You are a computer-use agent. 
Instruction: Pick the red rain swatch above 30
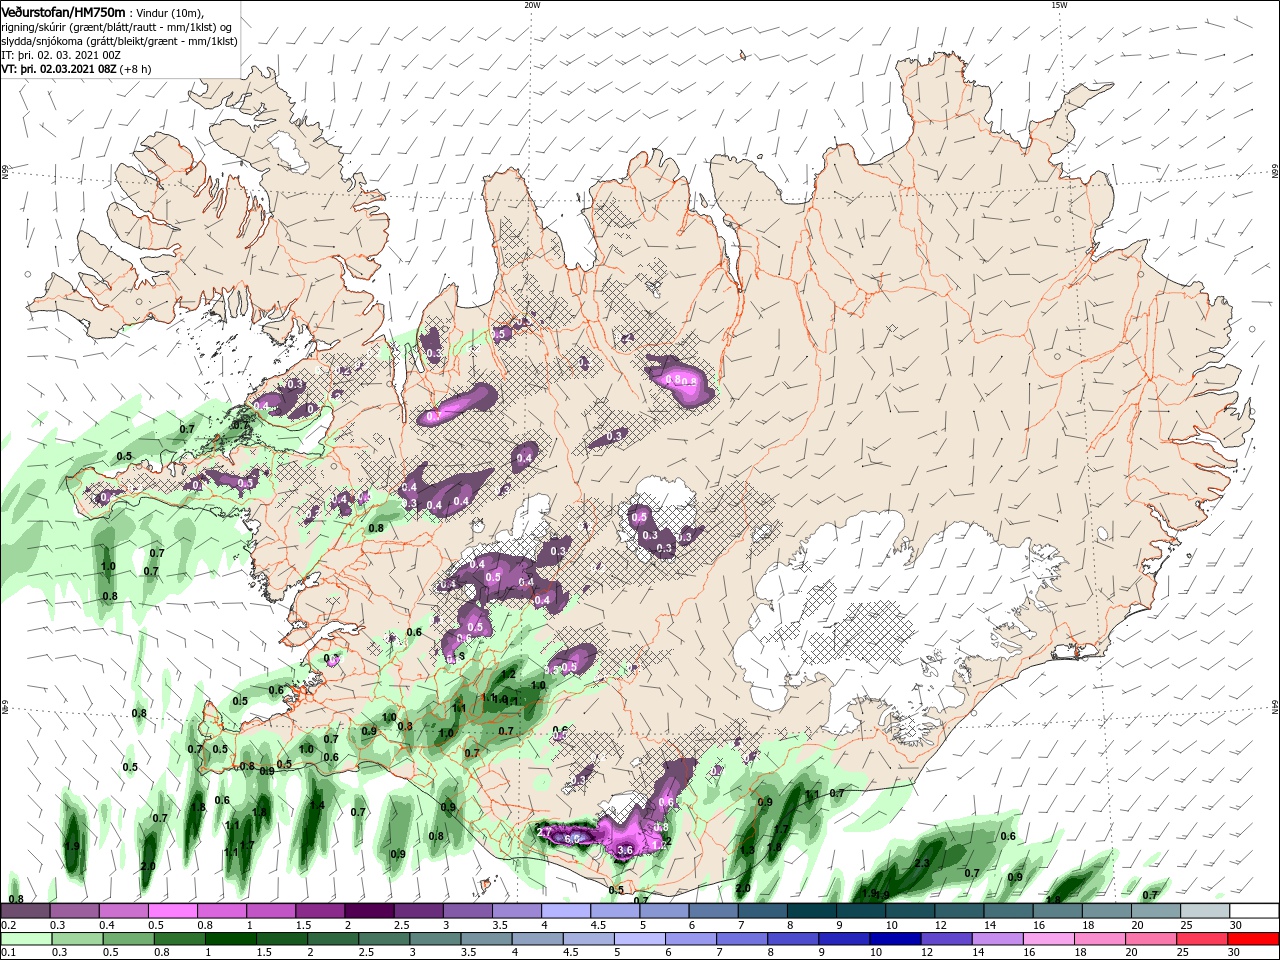pos(1255,939)
